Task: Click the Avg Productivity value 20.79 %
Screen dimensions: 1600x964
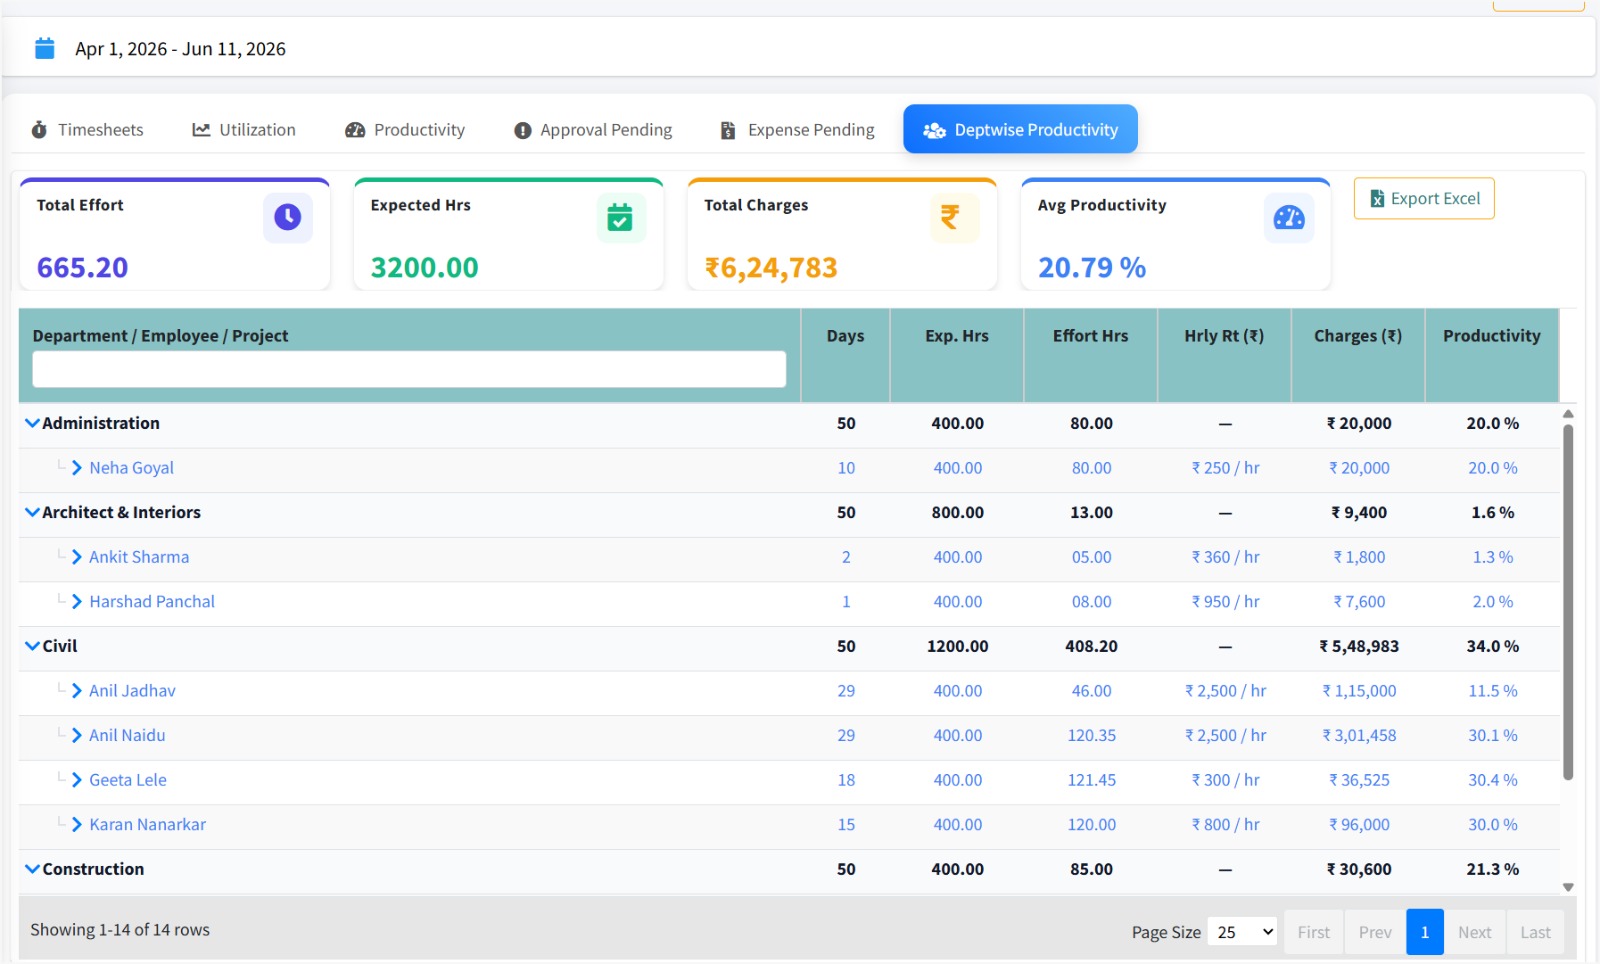Action: click(1092, 268)
